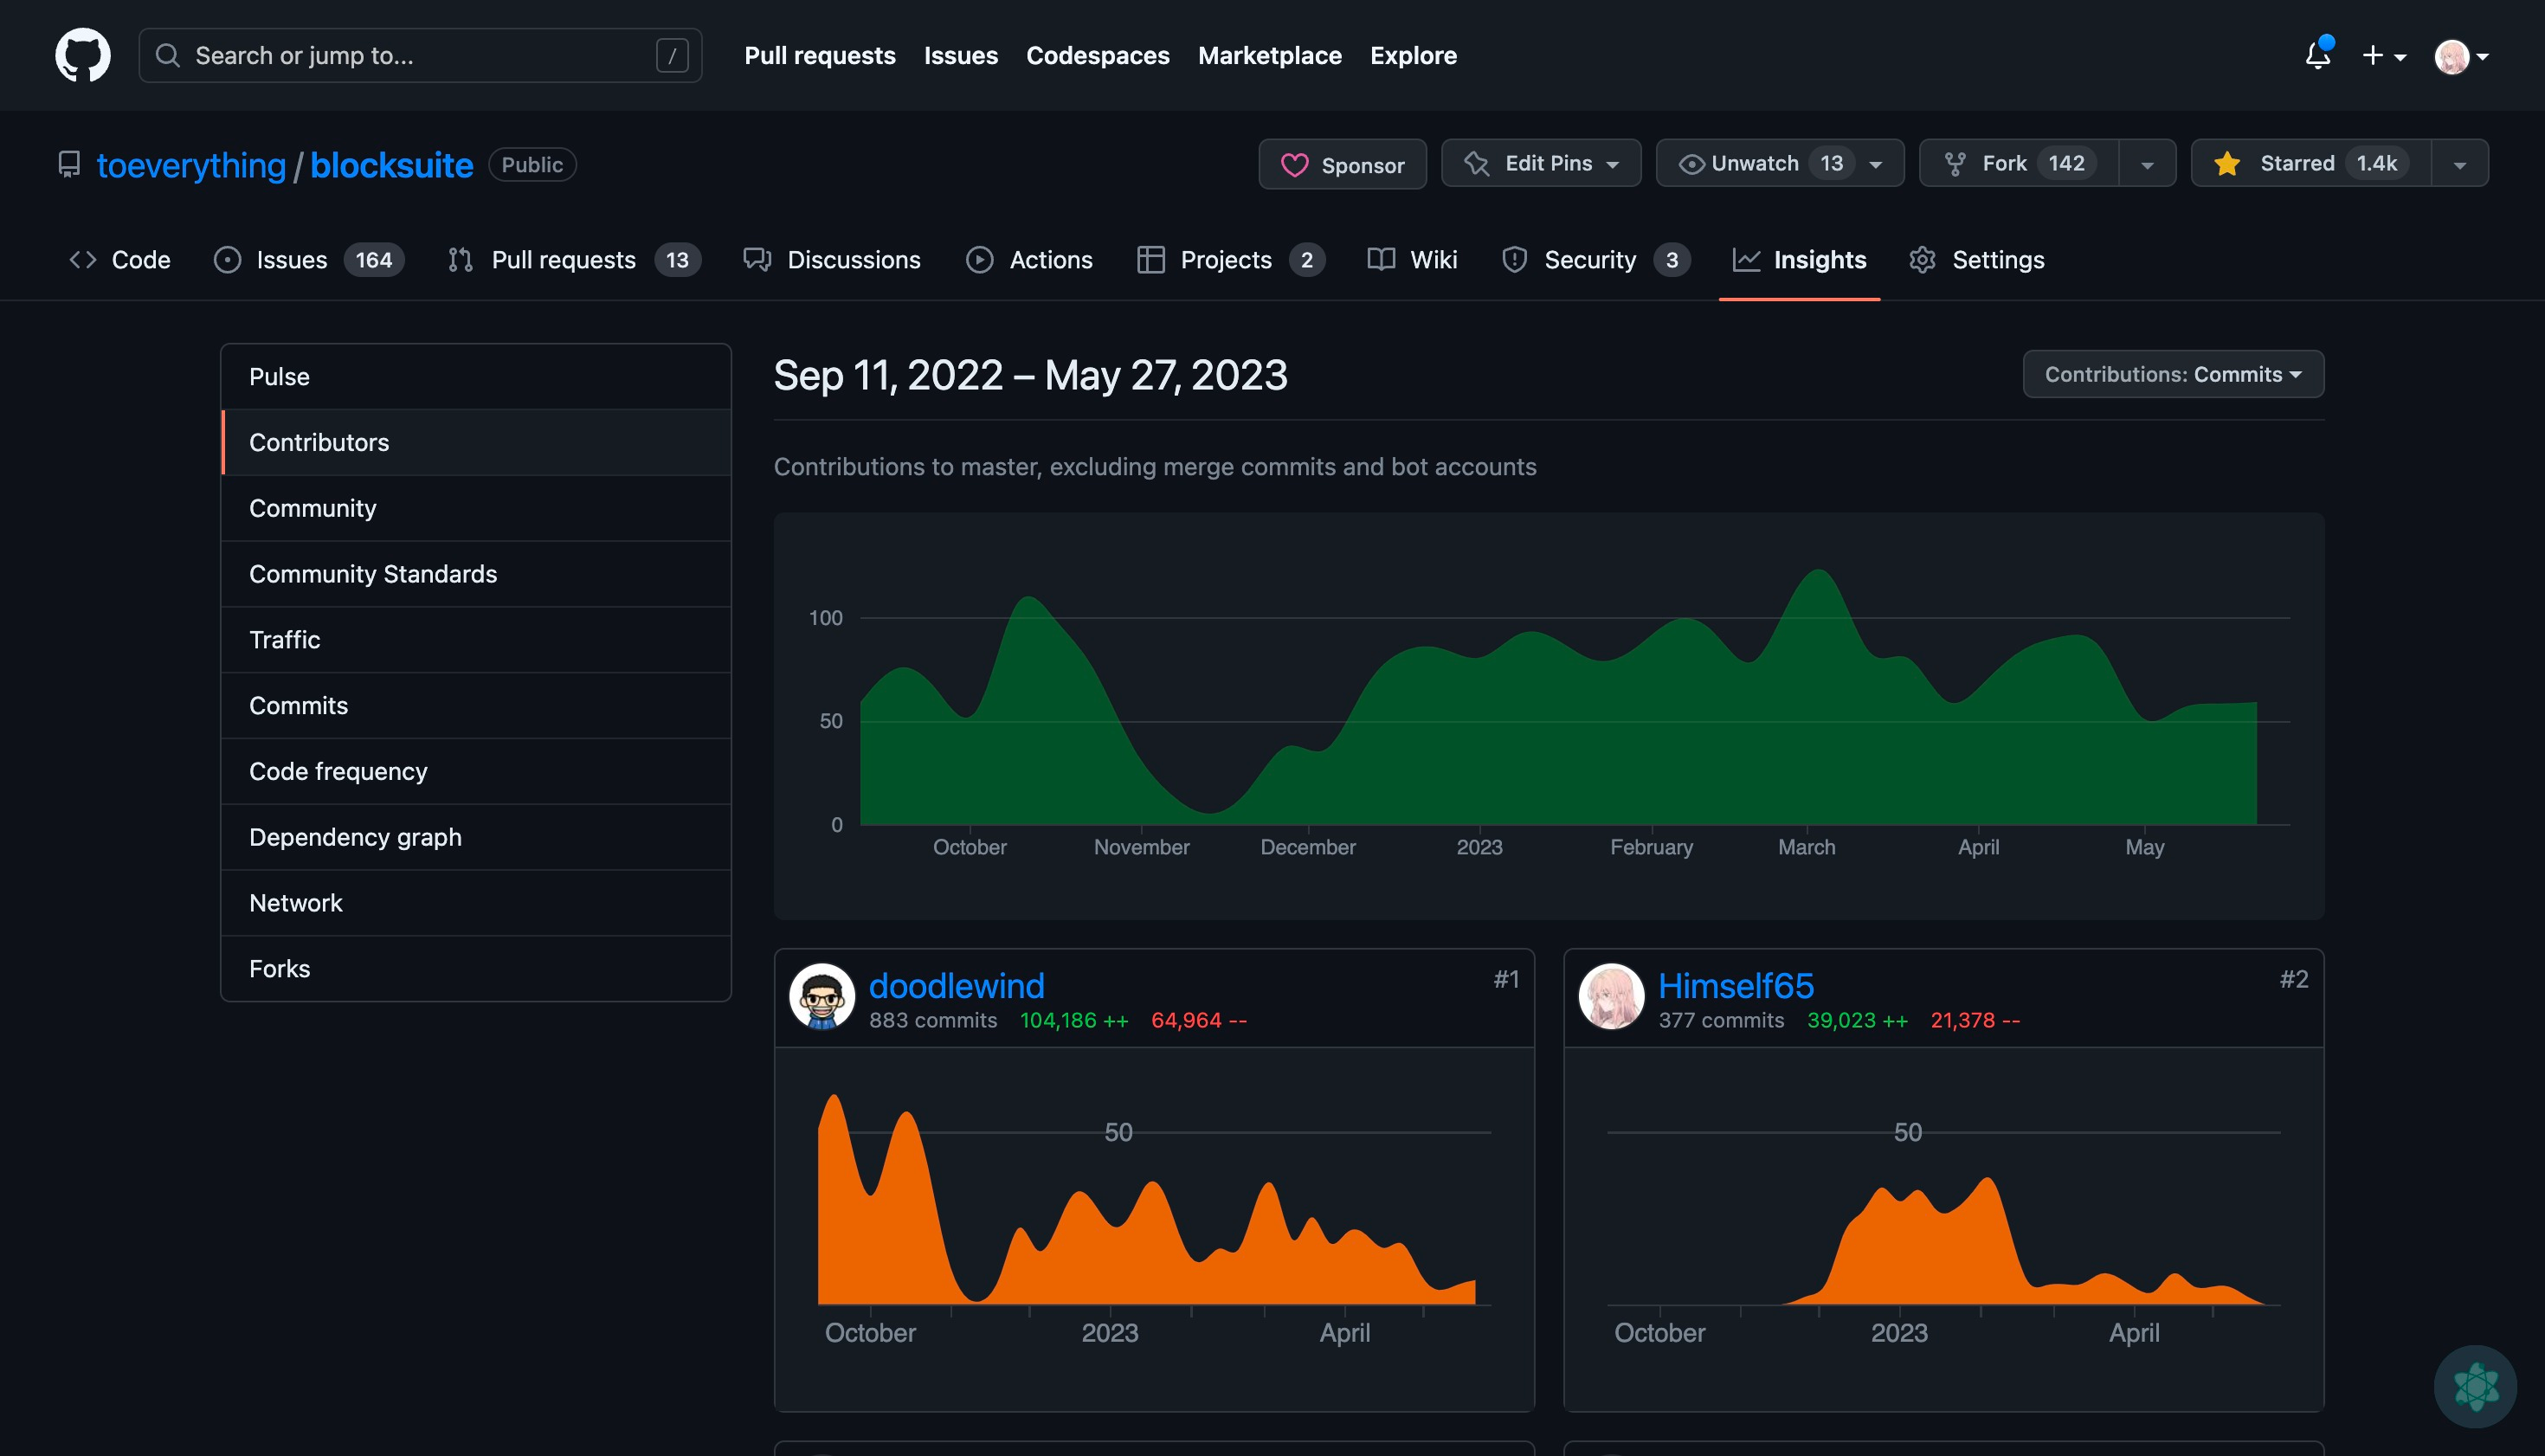Click the slash shortcut key icon
The image size is (2545, 1456).
tap(672, 55)
